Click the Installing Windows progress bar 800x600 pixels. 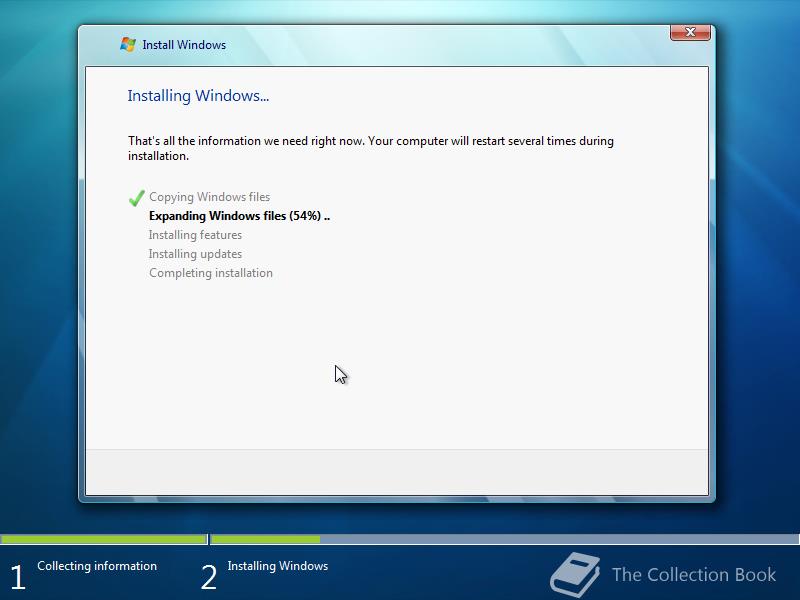click(x=505, y=539)
